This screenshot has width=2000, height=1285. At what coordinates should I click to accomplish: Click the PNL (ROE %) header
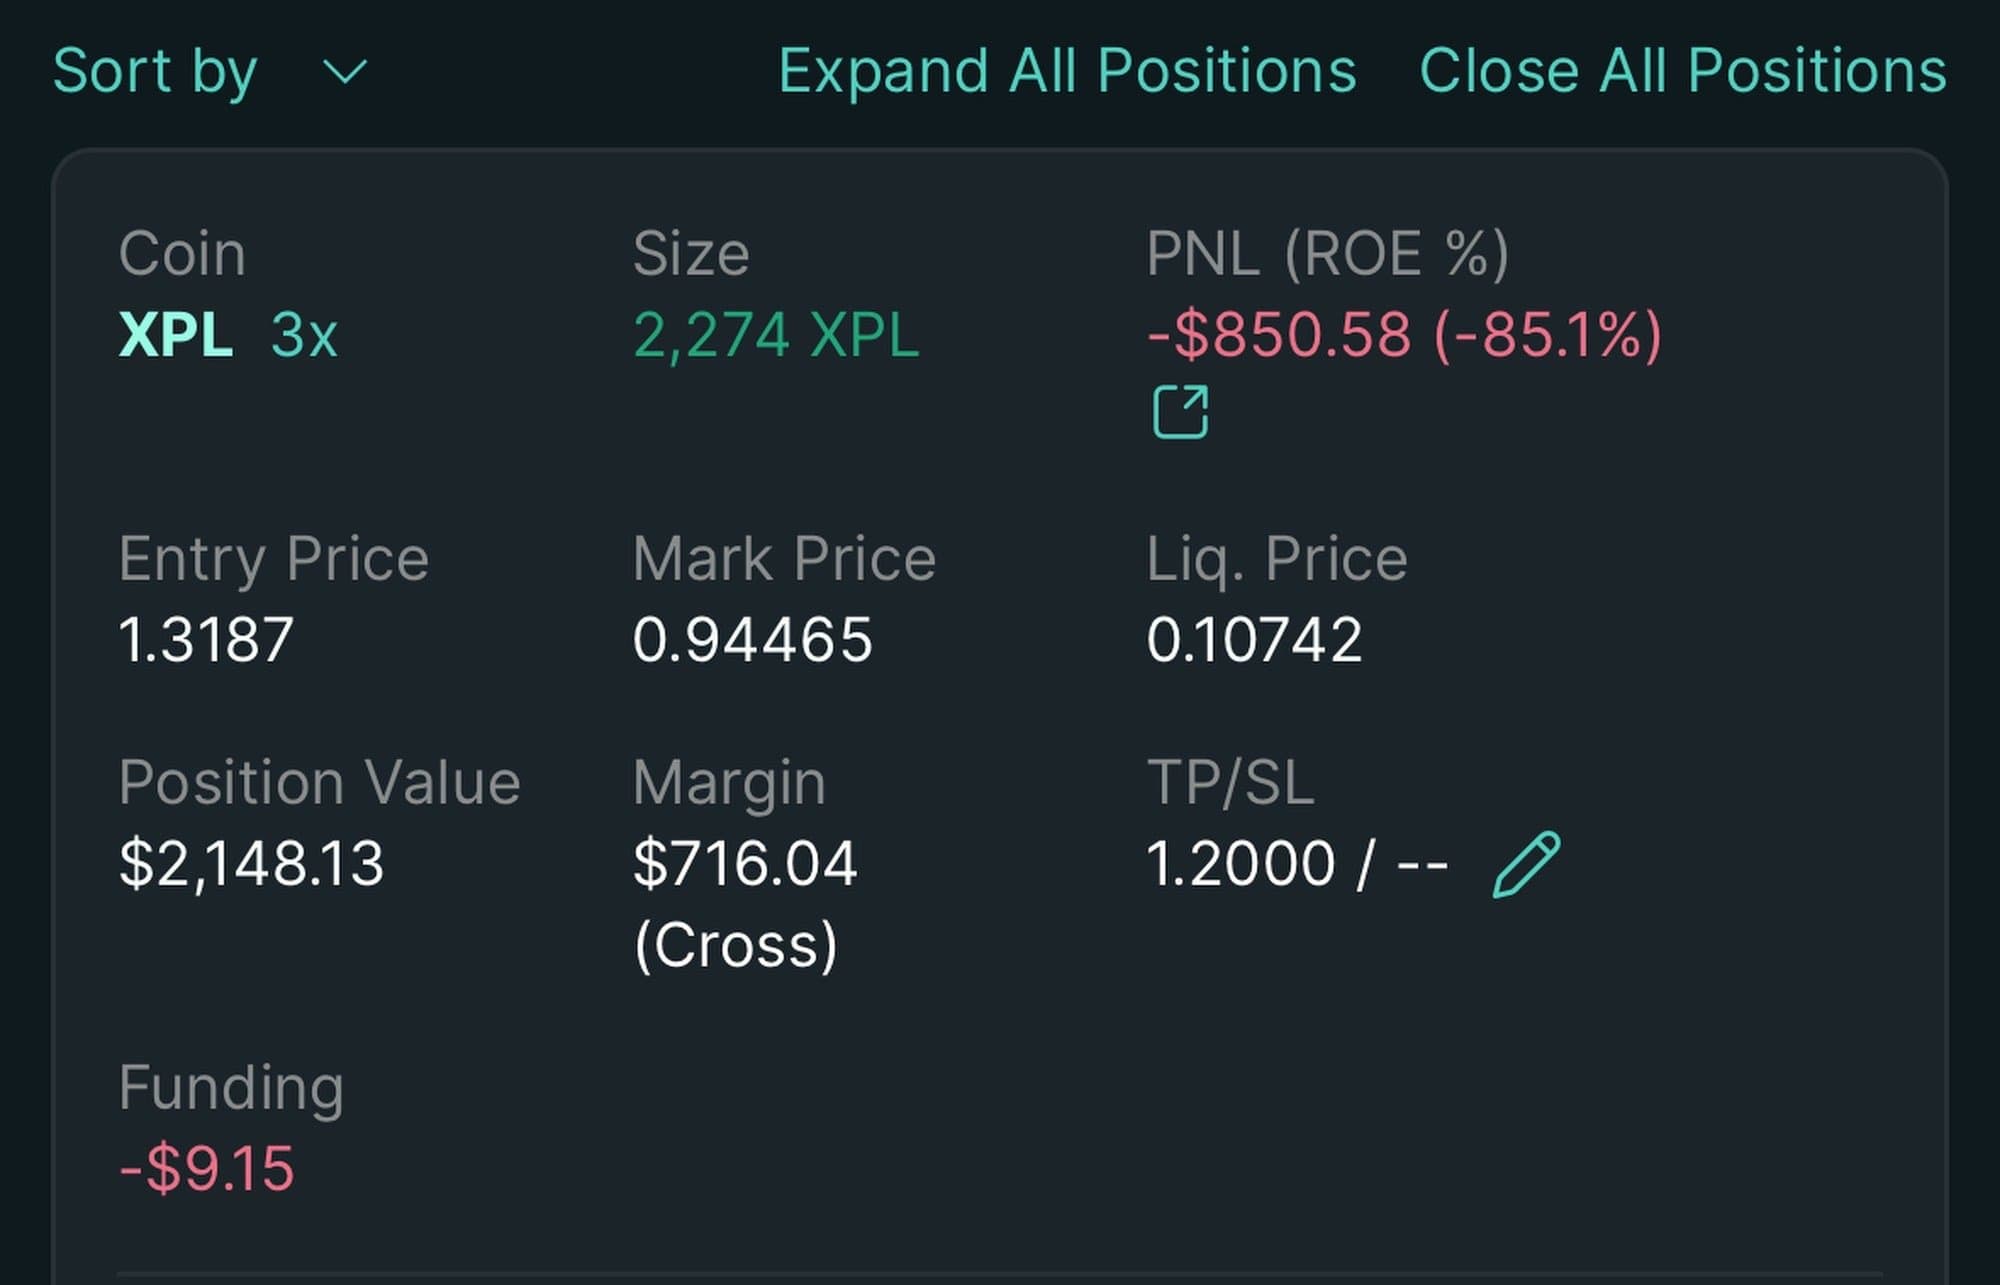1327,254
